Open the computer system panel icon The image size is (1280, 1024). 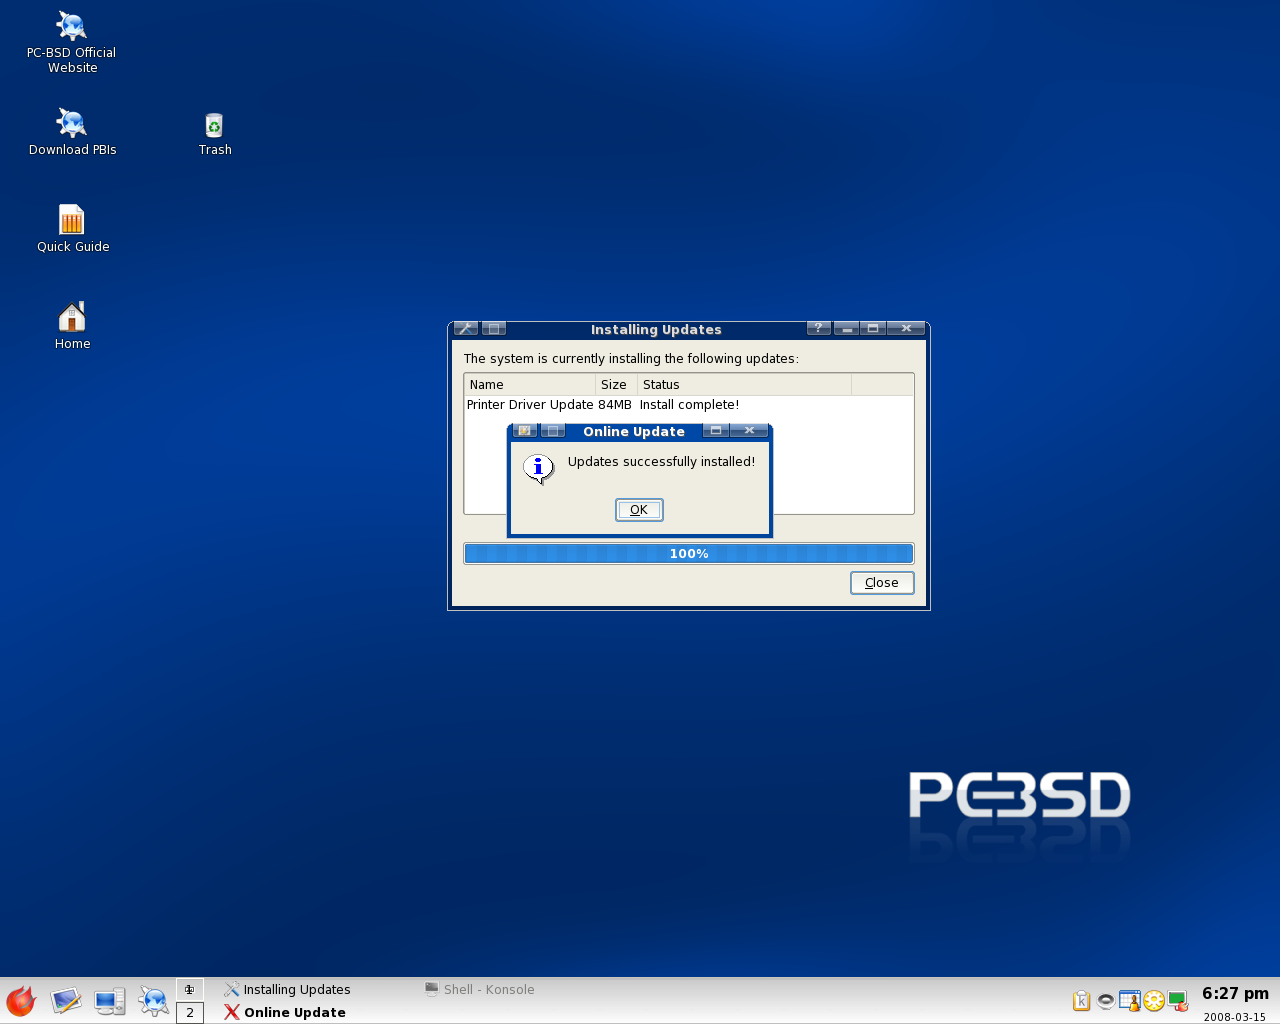109,1001
